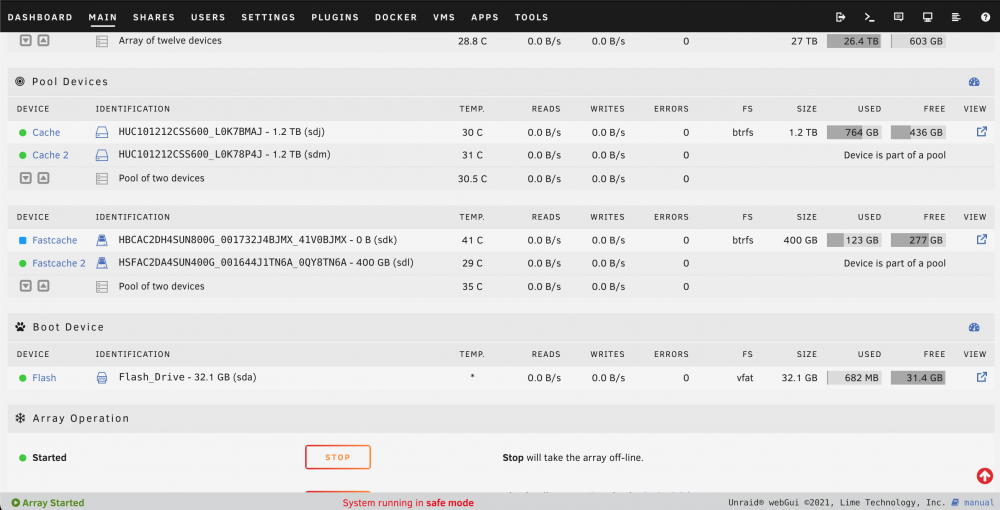The height and width of the screenshot is (510, 1000).
Task: Click the vfat filesystem cell
Action: point(745,378)
